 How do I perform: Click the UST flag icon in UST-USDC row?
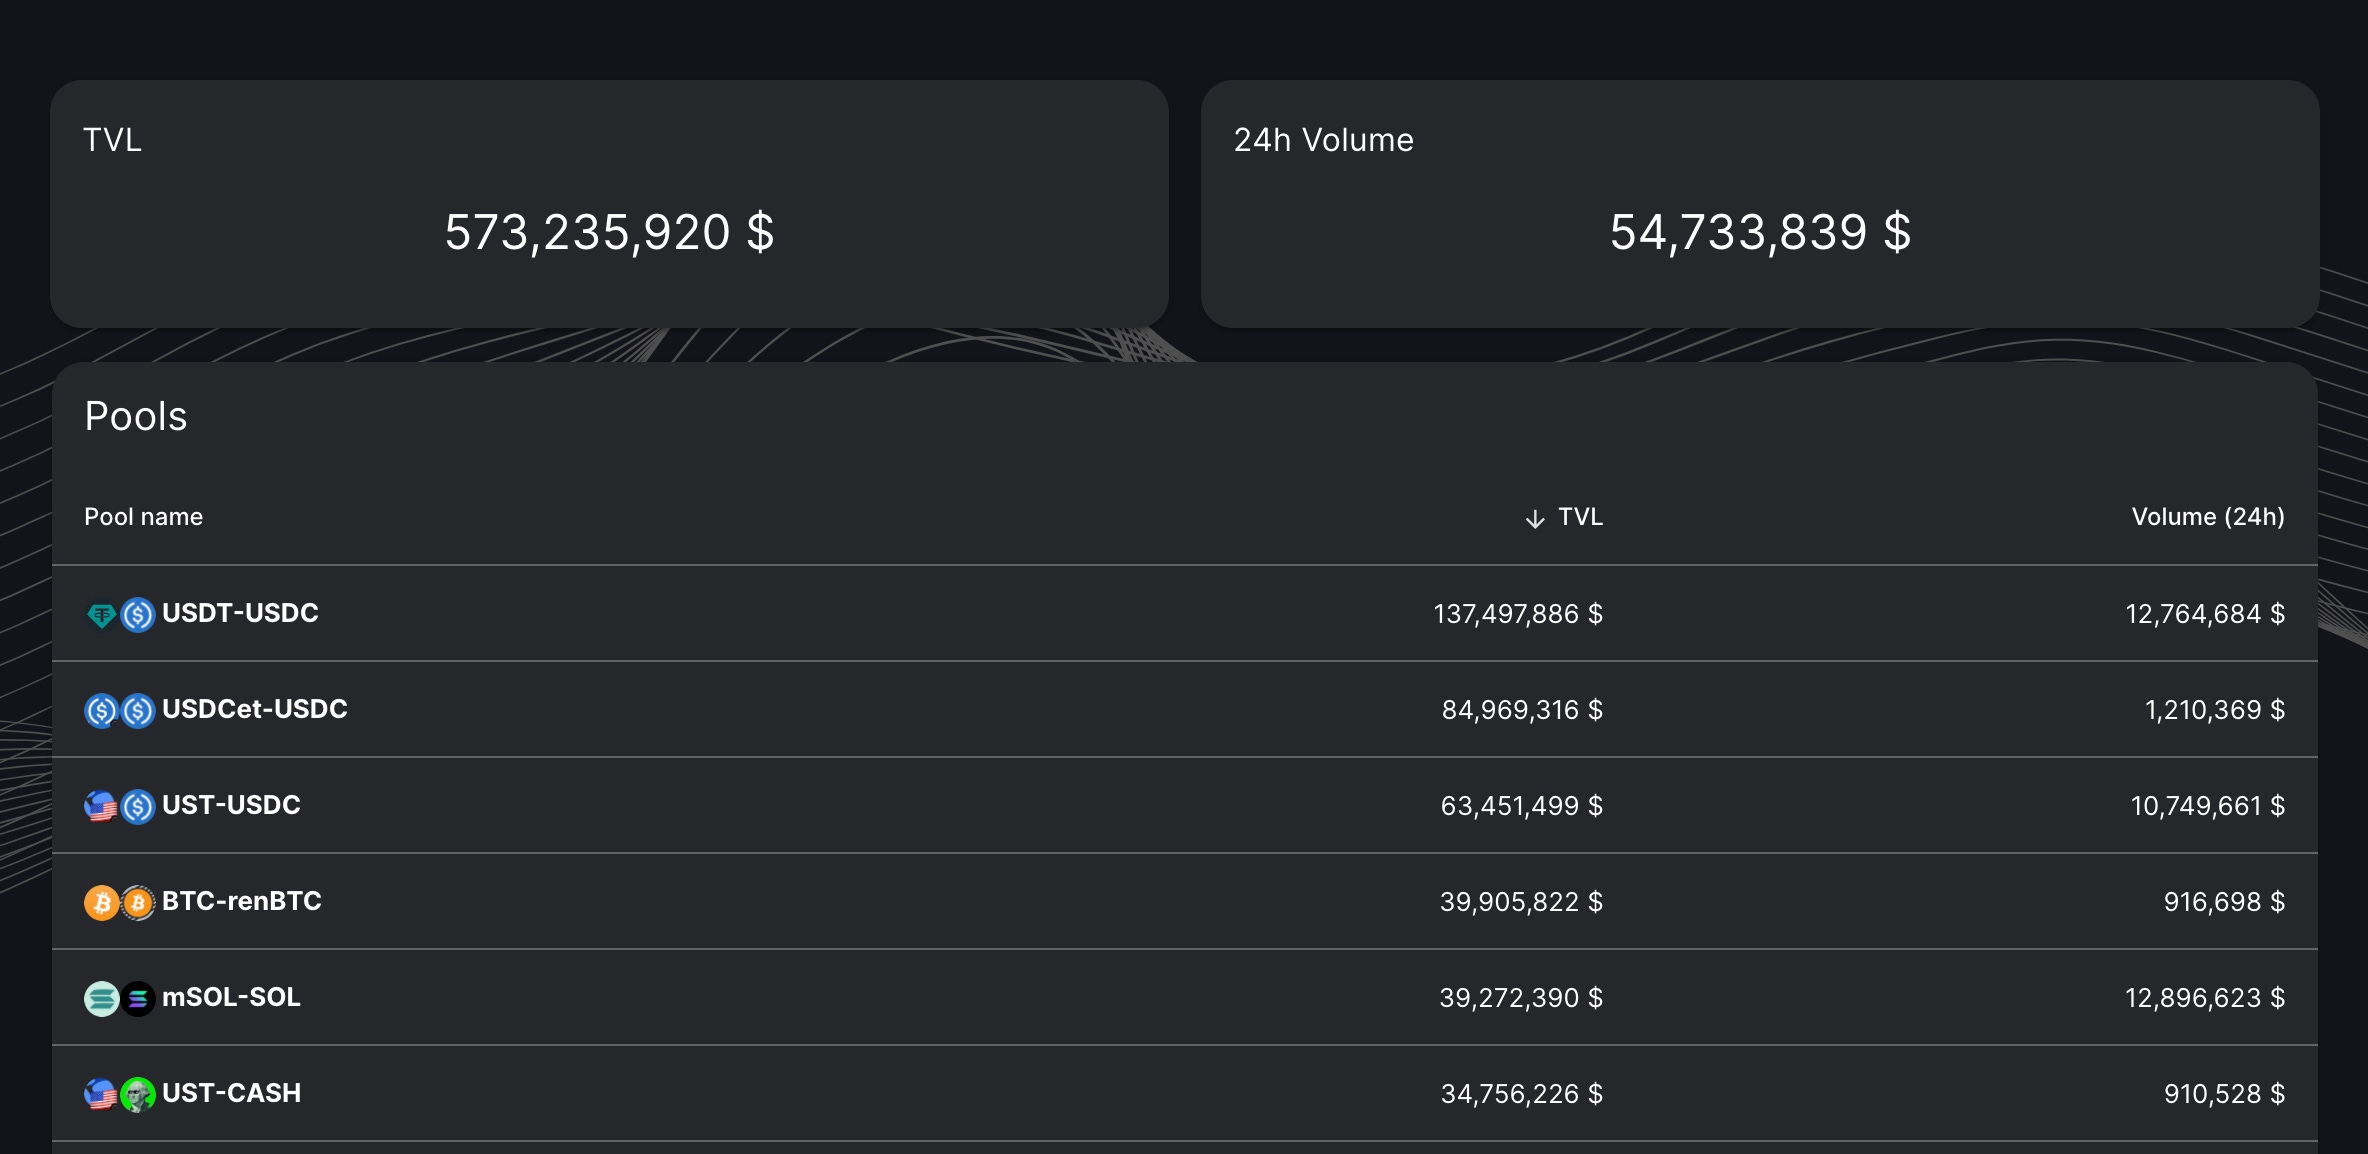coord(101,806)
